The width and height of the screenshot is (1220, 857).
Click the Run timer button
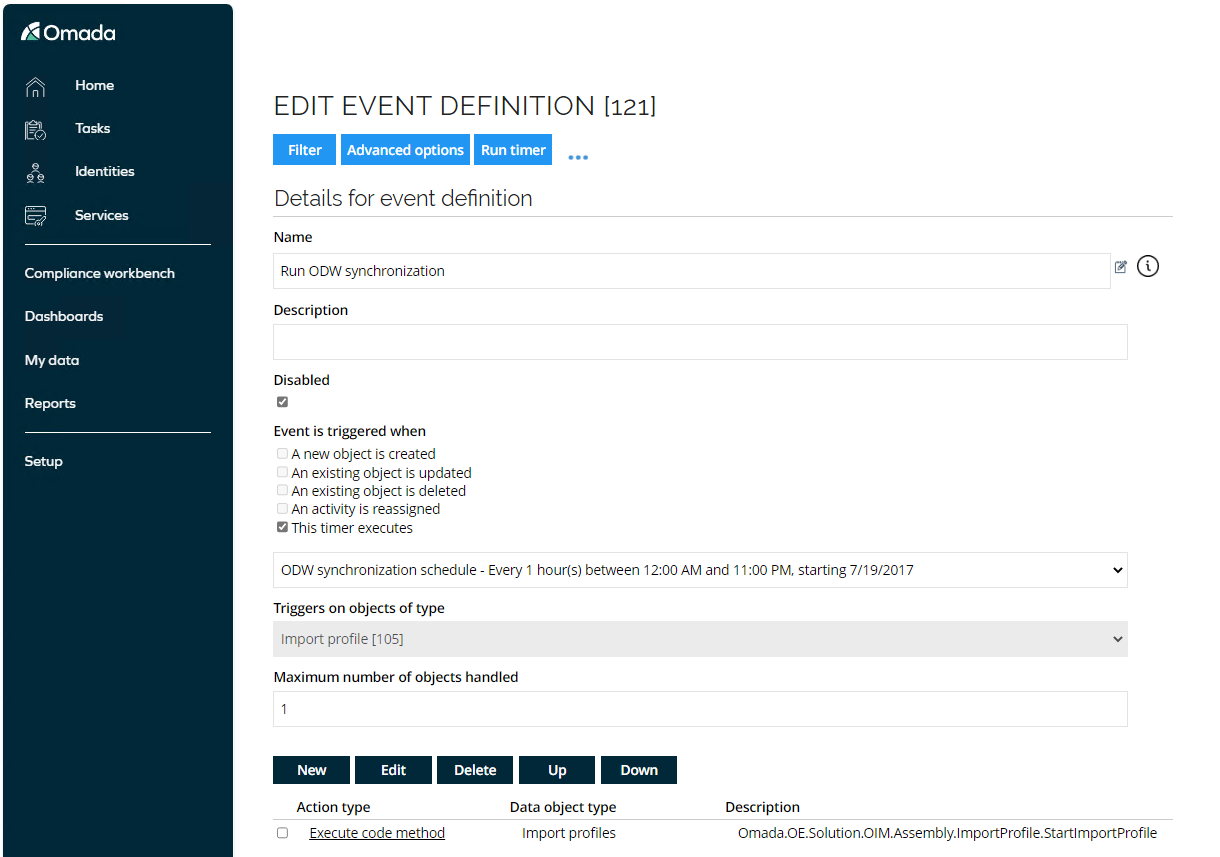tap(513, 150)
